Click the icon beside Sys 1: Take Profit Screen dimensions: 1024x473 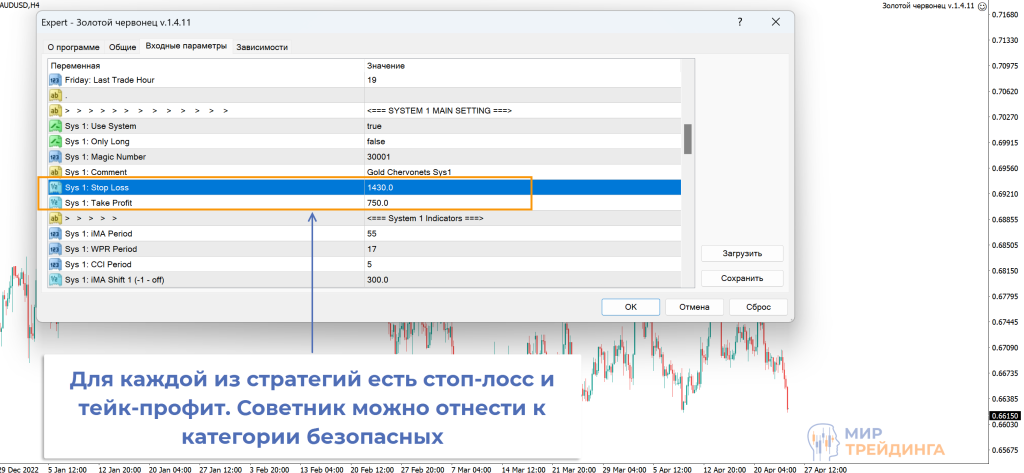pyautogui.click(x=56, y=203)
